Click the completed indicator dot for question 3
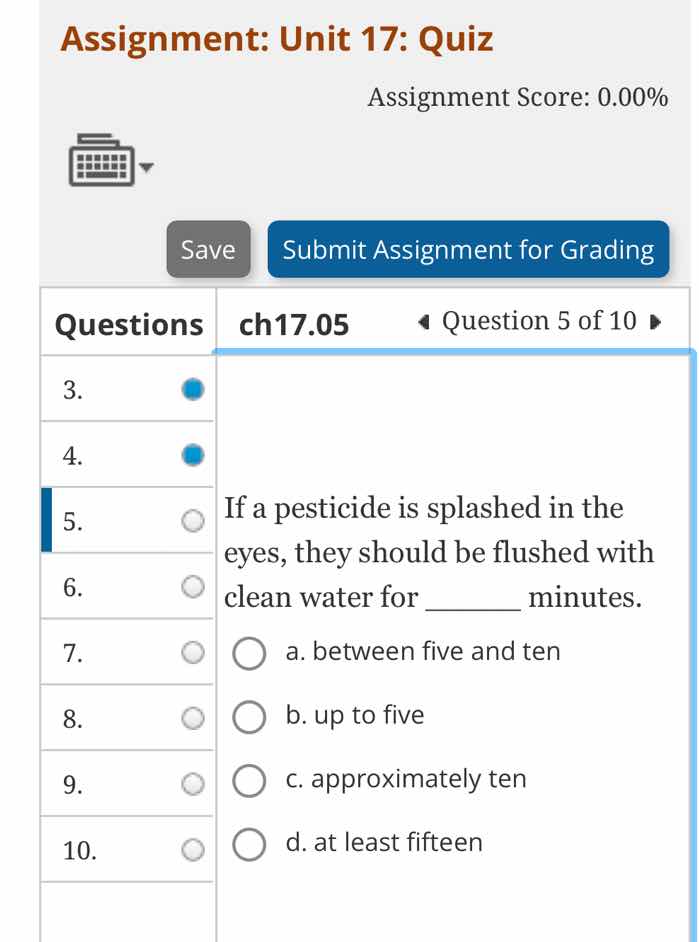The width and height of the screenshot is (699, 942). click(x=192, y=388)
